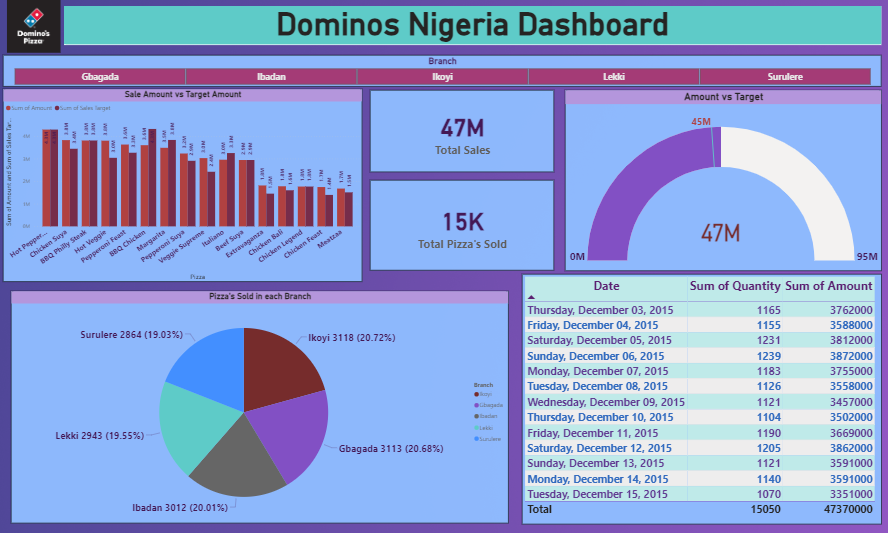Select the Total Pizza's Sold card
The height and width of the screenshot is (533, 888).
pyautogui.click(x=461, y=225)
